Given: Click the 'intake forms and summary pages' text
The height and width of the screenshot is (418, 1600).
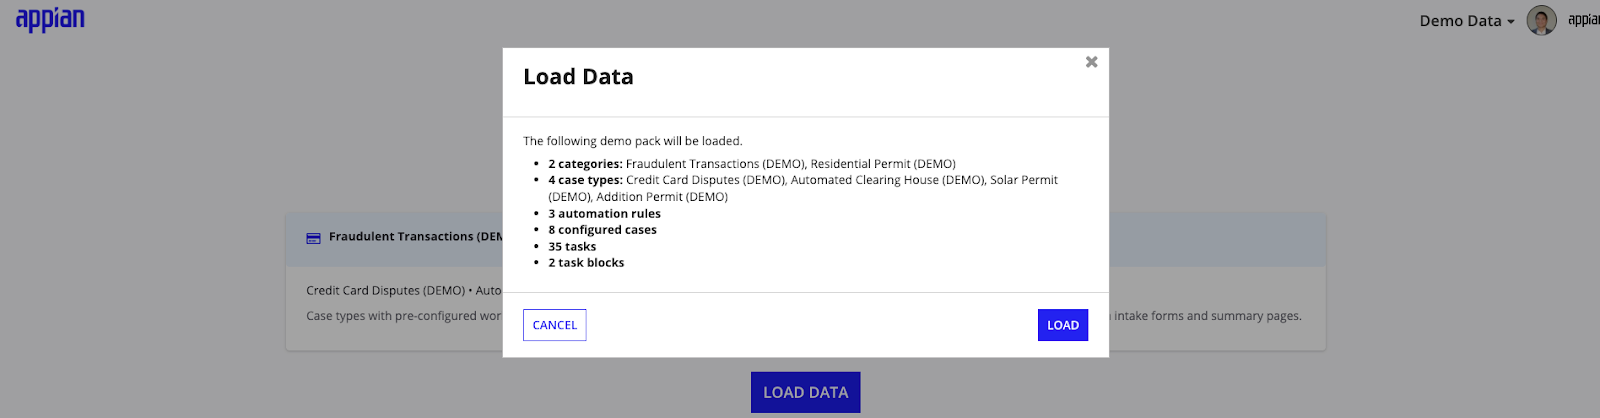Looking at the screenshot, I should pos(1208,316).
